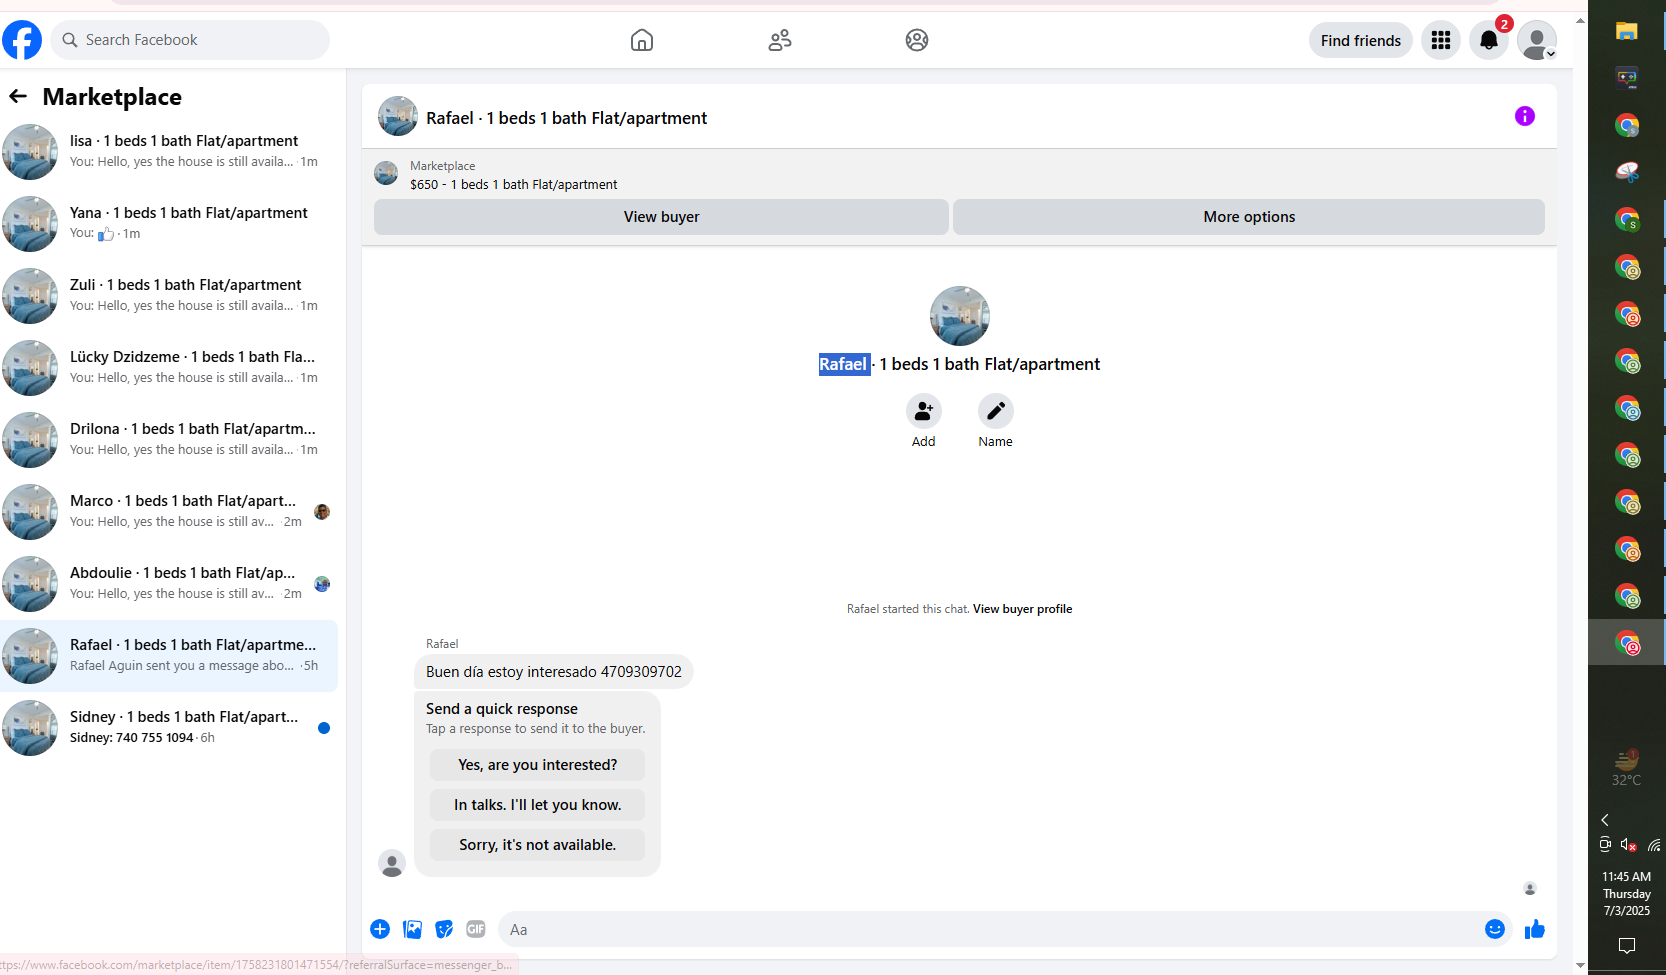Click the Search Facebook field
Image resolution: width=1666 pixels, height=975 pixels.
click(x=190, y=40)
